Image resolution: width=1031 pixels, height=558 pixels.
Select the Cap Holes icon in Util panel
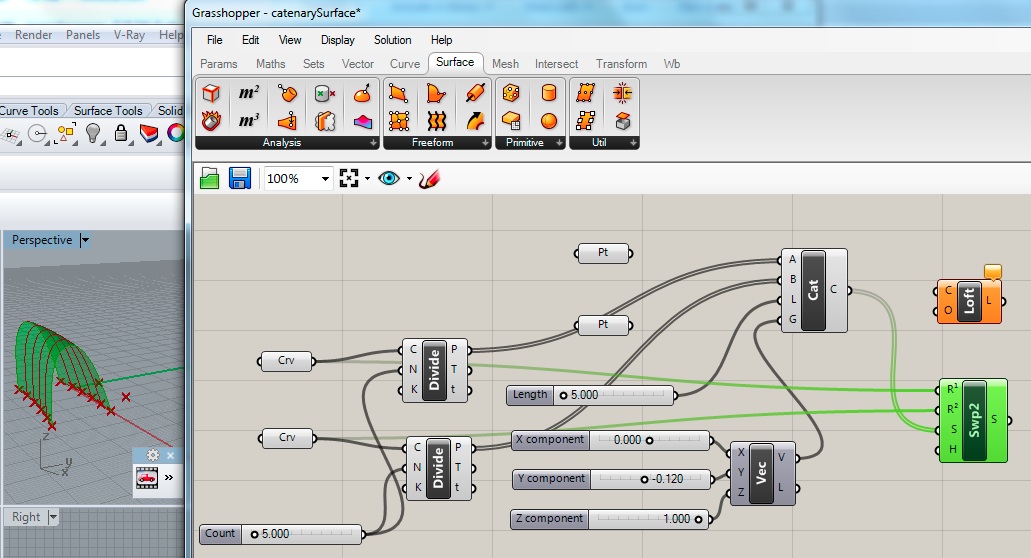coord(622,120)
